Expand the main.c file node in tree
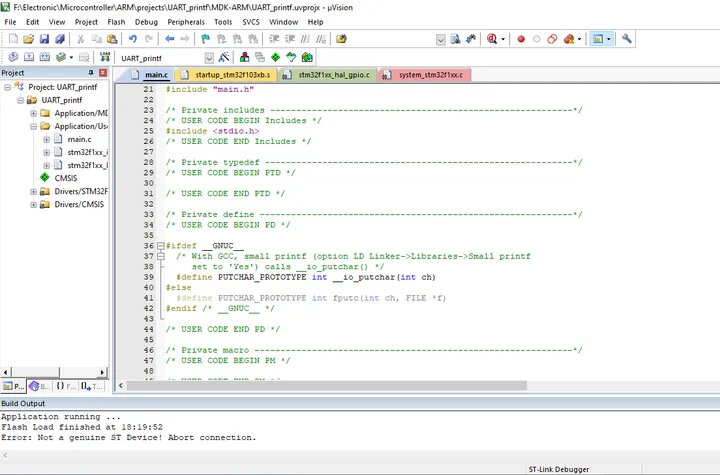 pos(46,139)
